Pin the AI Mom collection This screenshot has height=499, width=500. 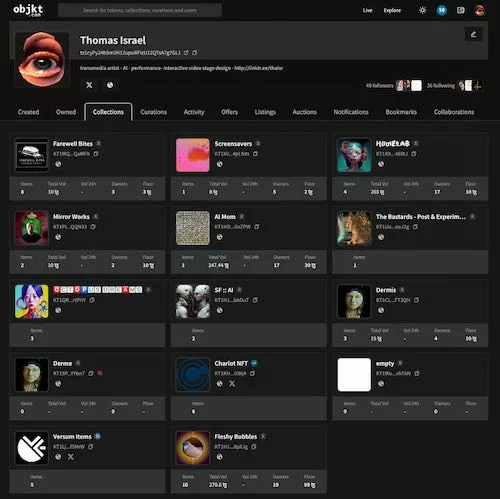pos(242,217)
